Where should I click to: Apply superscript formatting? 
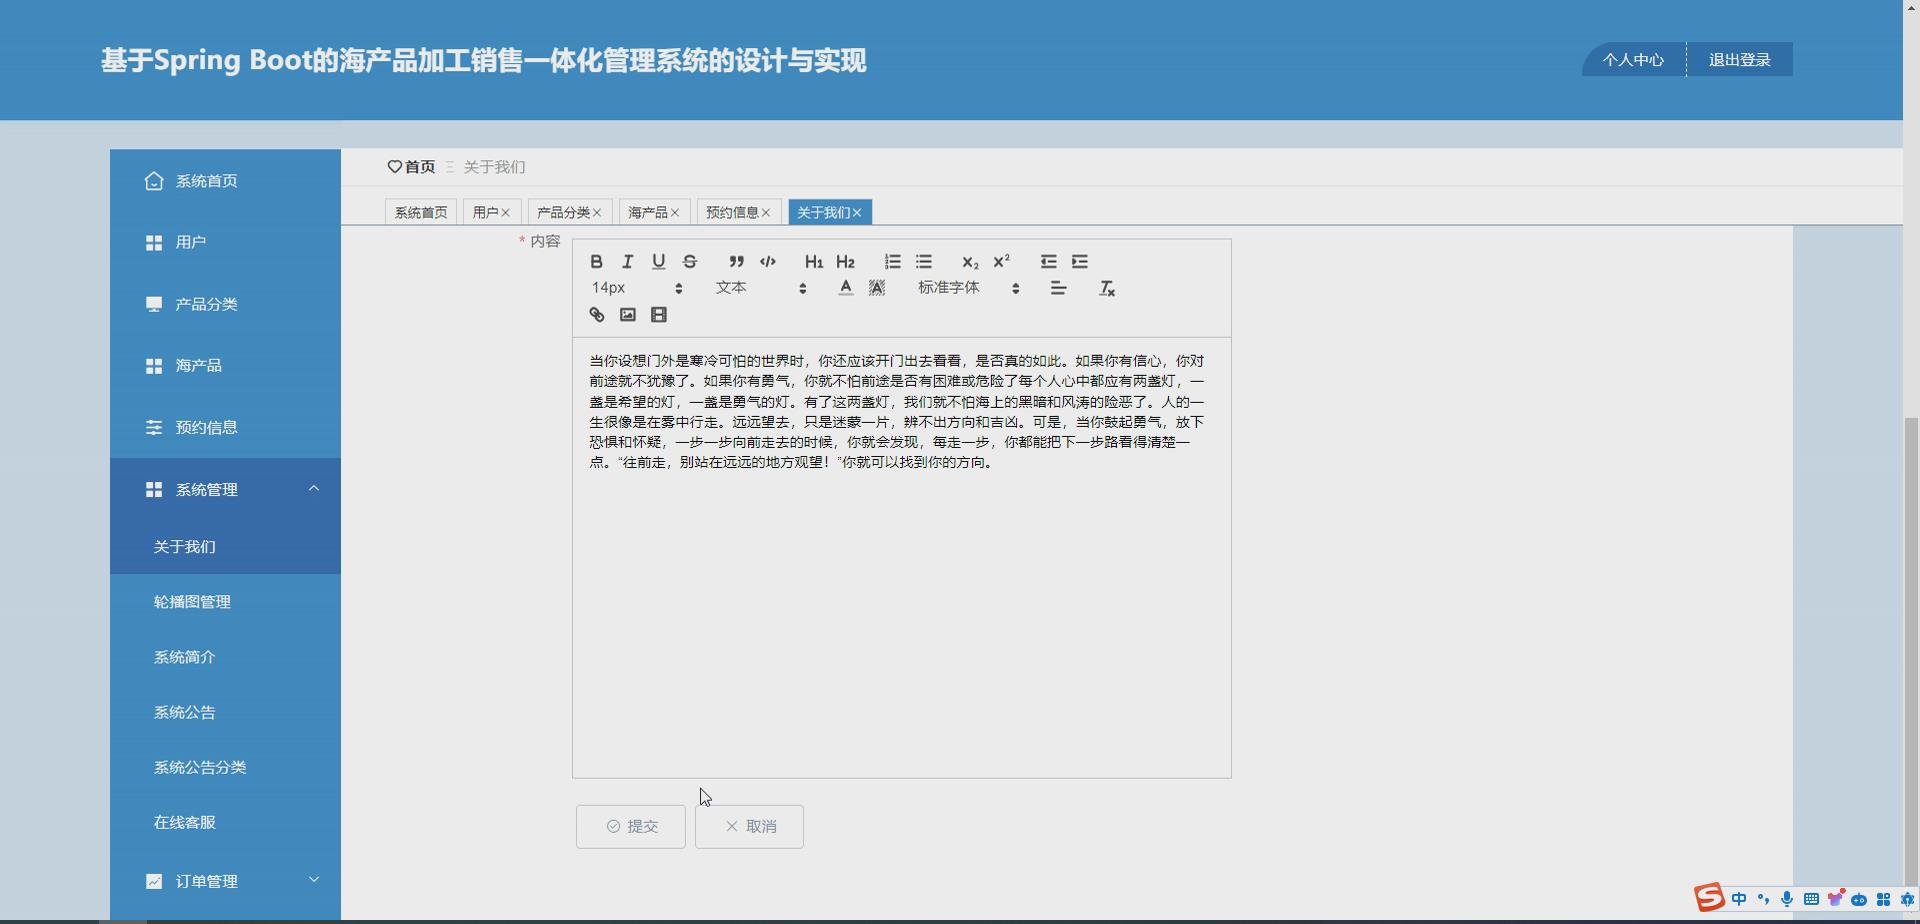pyautogui.click(x=1001, y=261)
